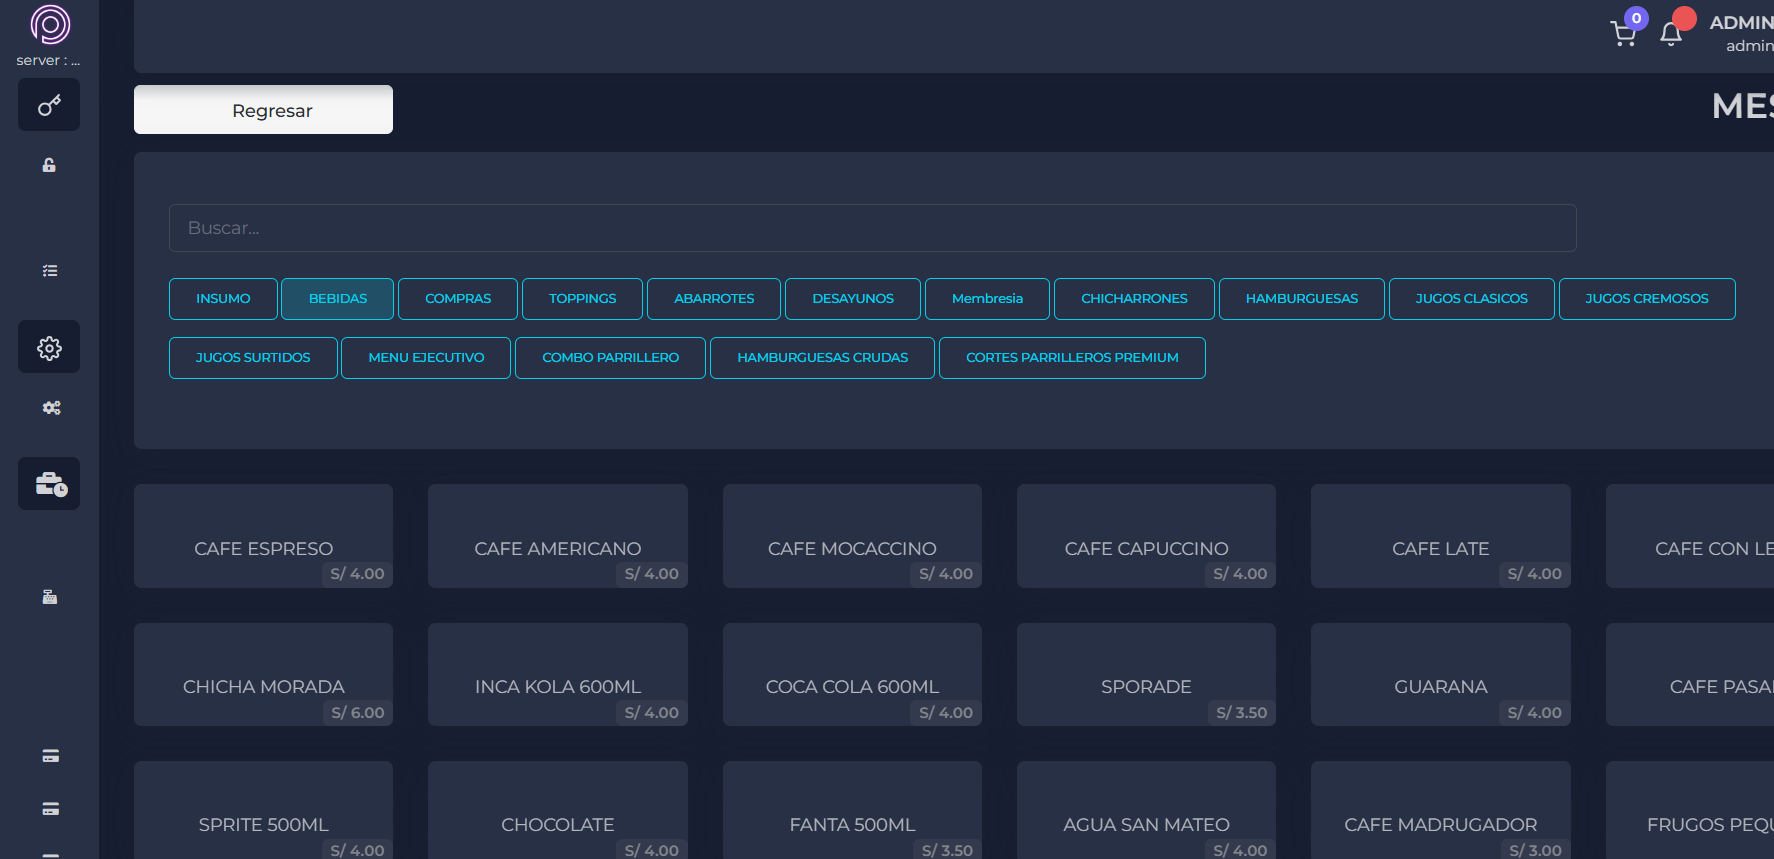
Task: Open the single gear settings sidebar item
Action: (x=49, y=348)
